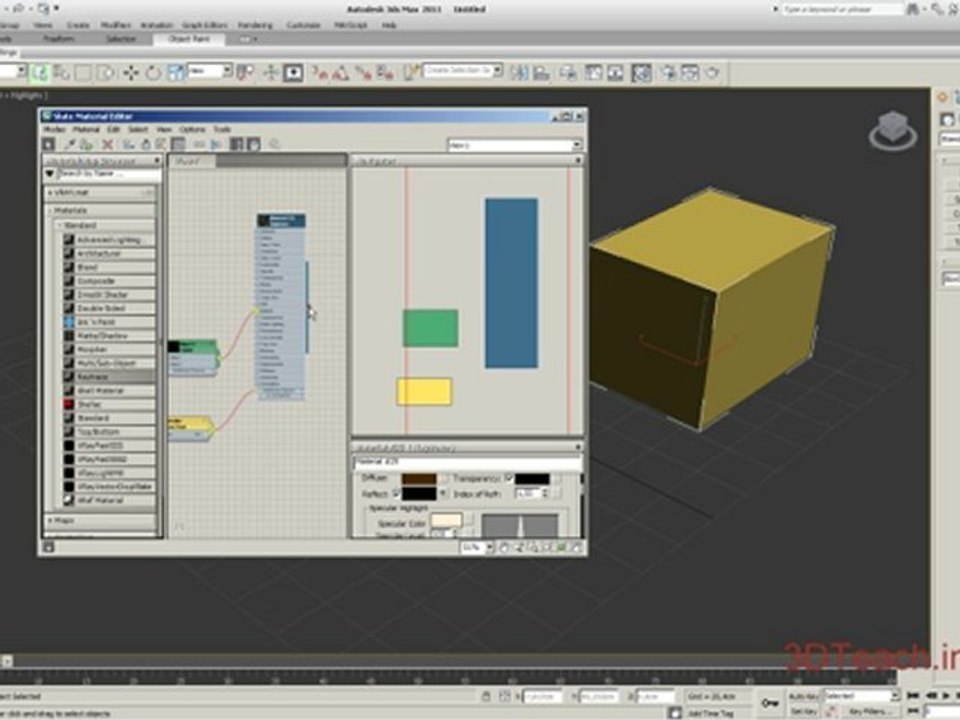Toggle Angle Snap in main toolbar
Image resolution: width=960 pixels, height=720 pixels.
(x=341, y=73)
